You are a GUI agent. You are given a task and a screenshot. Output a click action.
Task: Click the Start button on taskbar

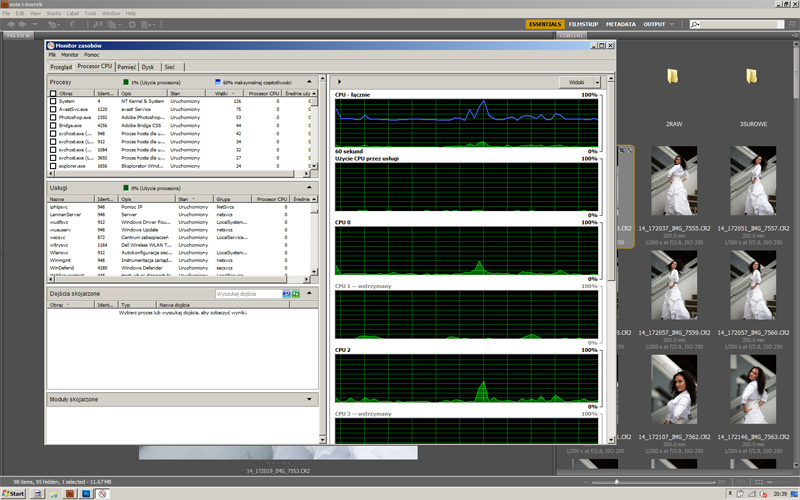point(14,494)
